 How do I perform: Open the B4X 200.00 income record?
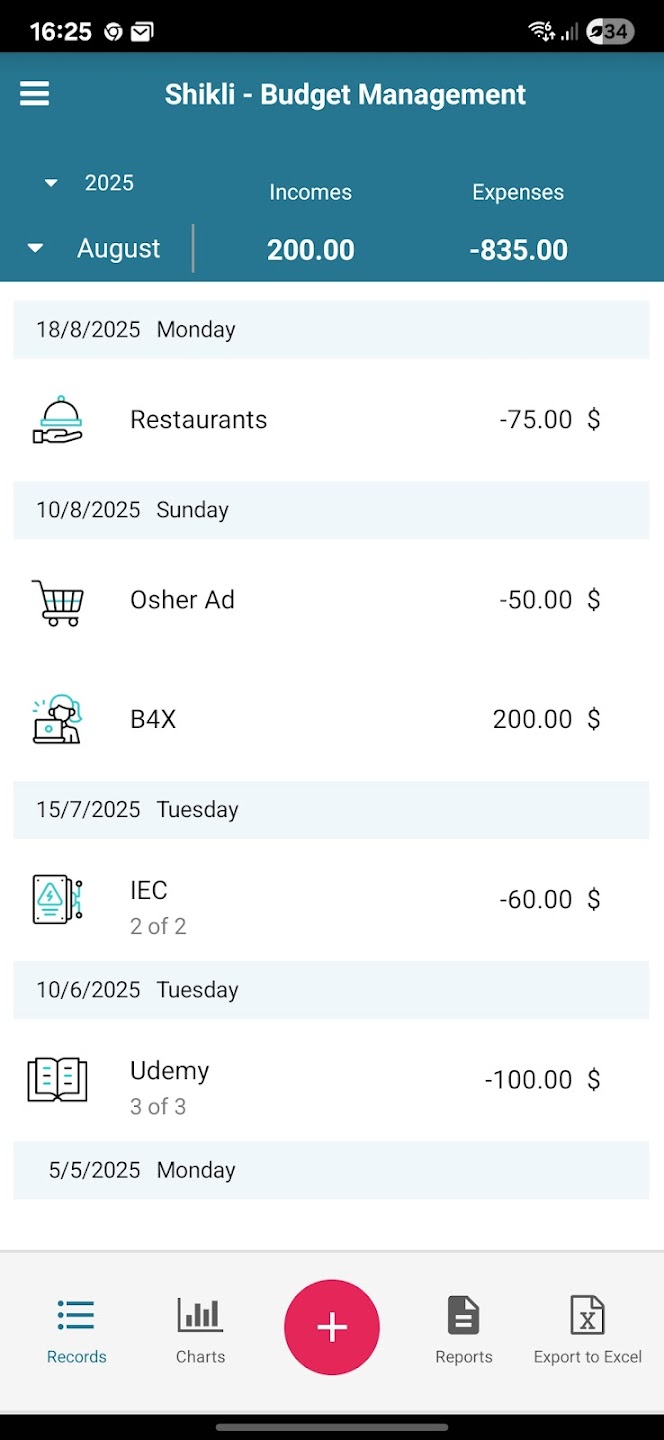pyautogui.click(x=330, y=719)
